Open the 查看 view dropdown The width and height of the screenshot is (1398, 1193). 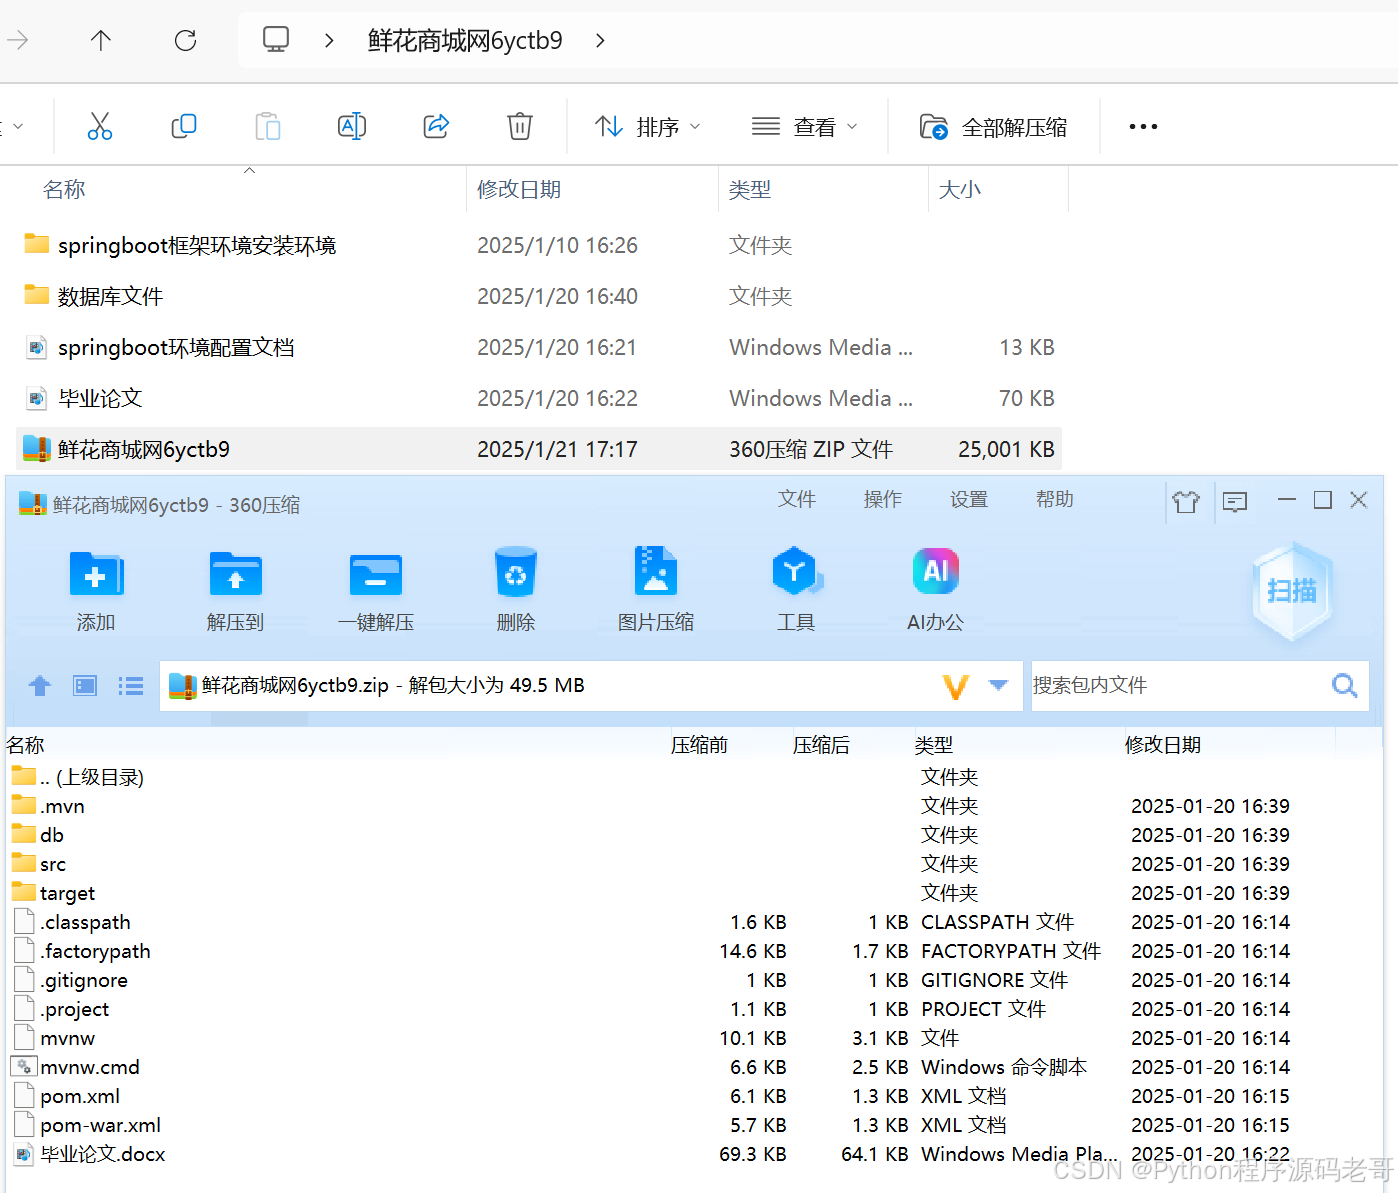pyautogui.click(x=805, y=127)
